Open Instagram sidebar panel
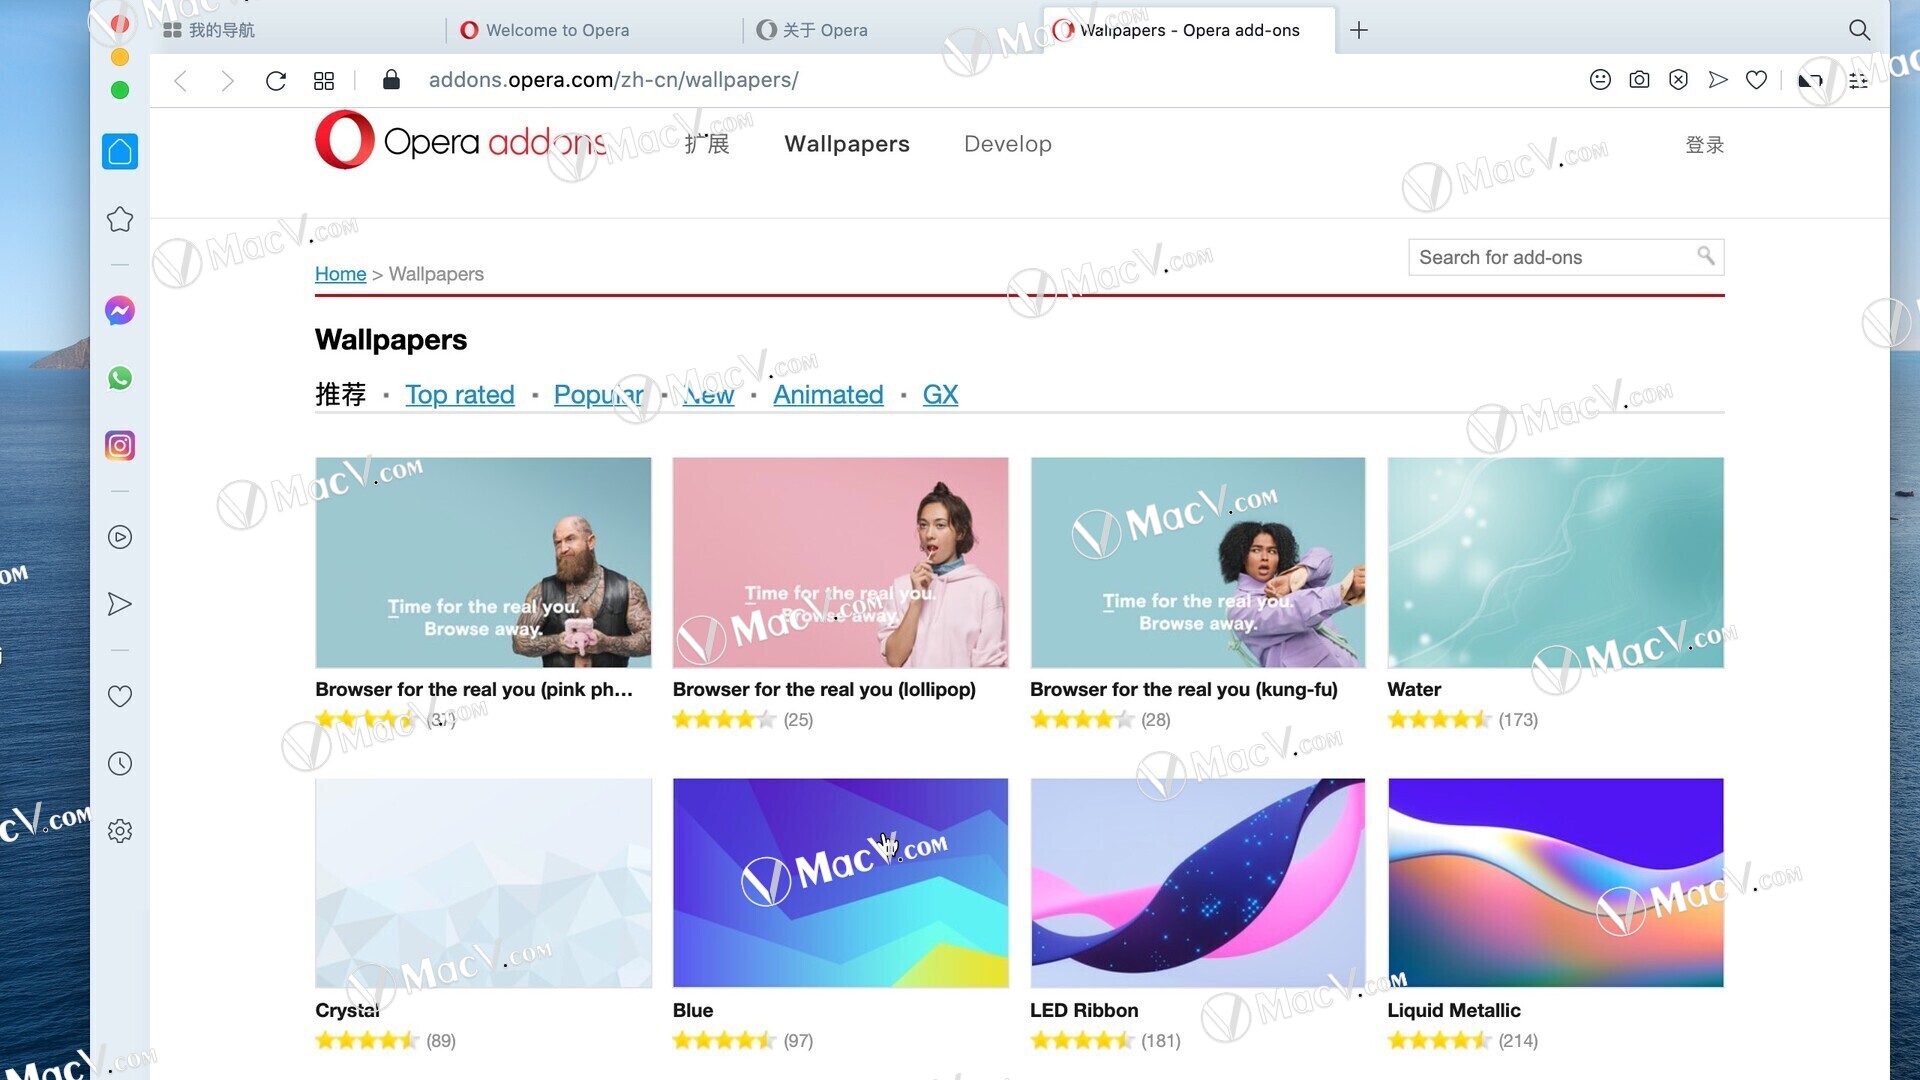Screen dimensions: 1920x1080 pos(120,445)
